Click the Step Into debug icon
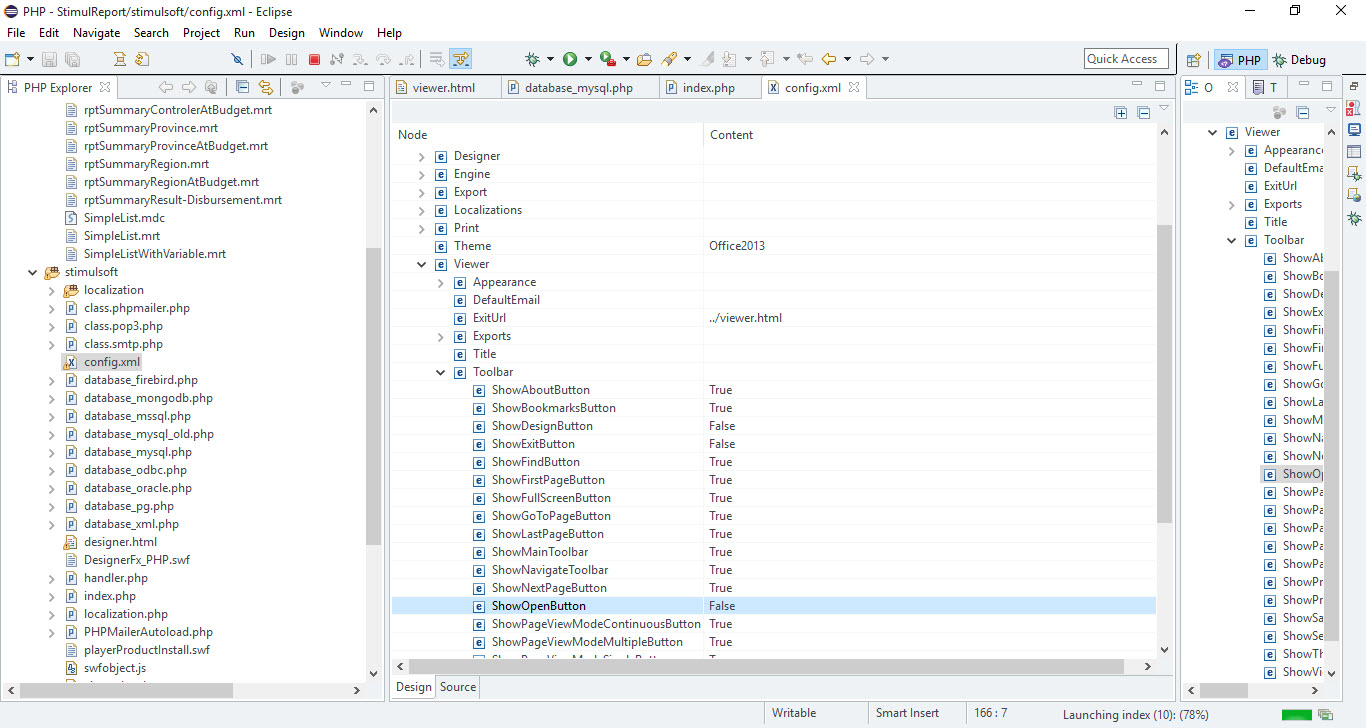 pos(360,59)
